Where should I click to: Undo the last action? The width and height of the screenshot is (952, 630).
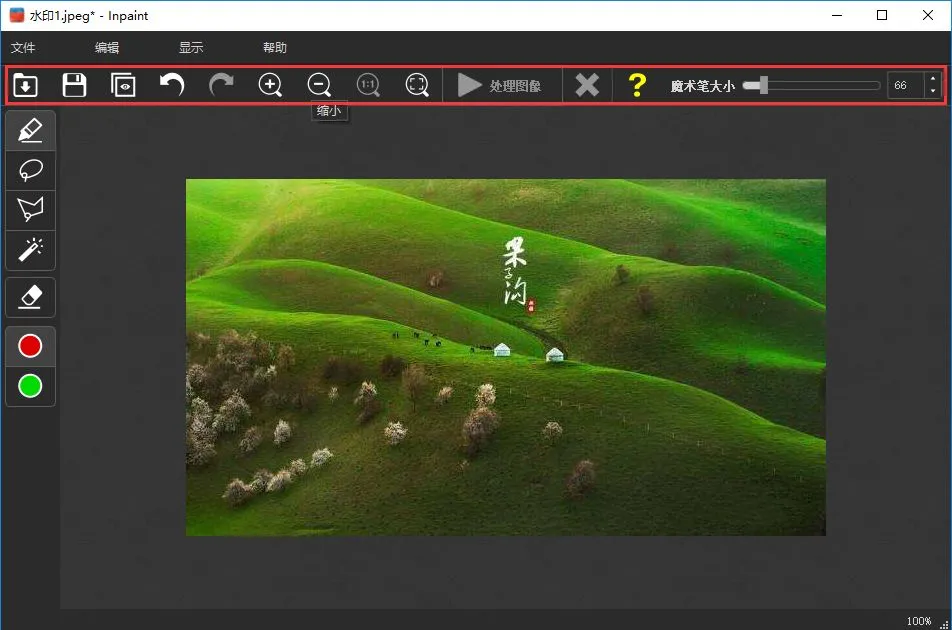pyautogui.click(x=172, y=85)
